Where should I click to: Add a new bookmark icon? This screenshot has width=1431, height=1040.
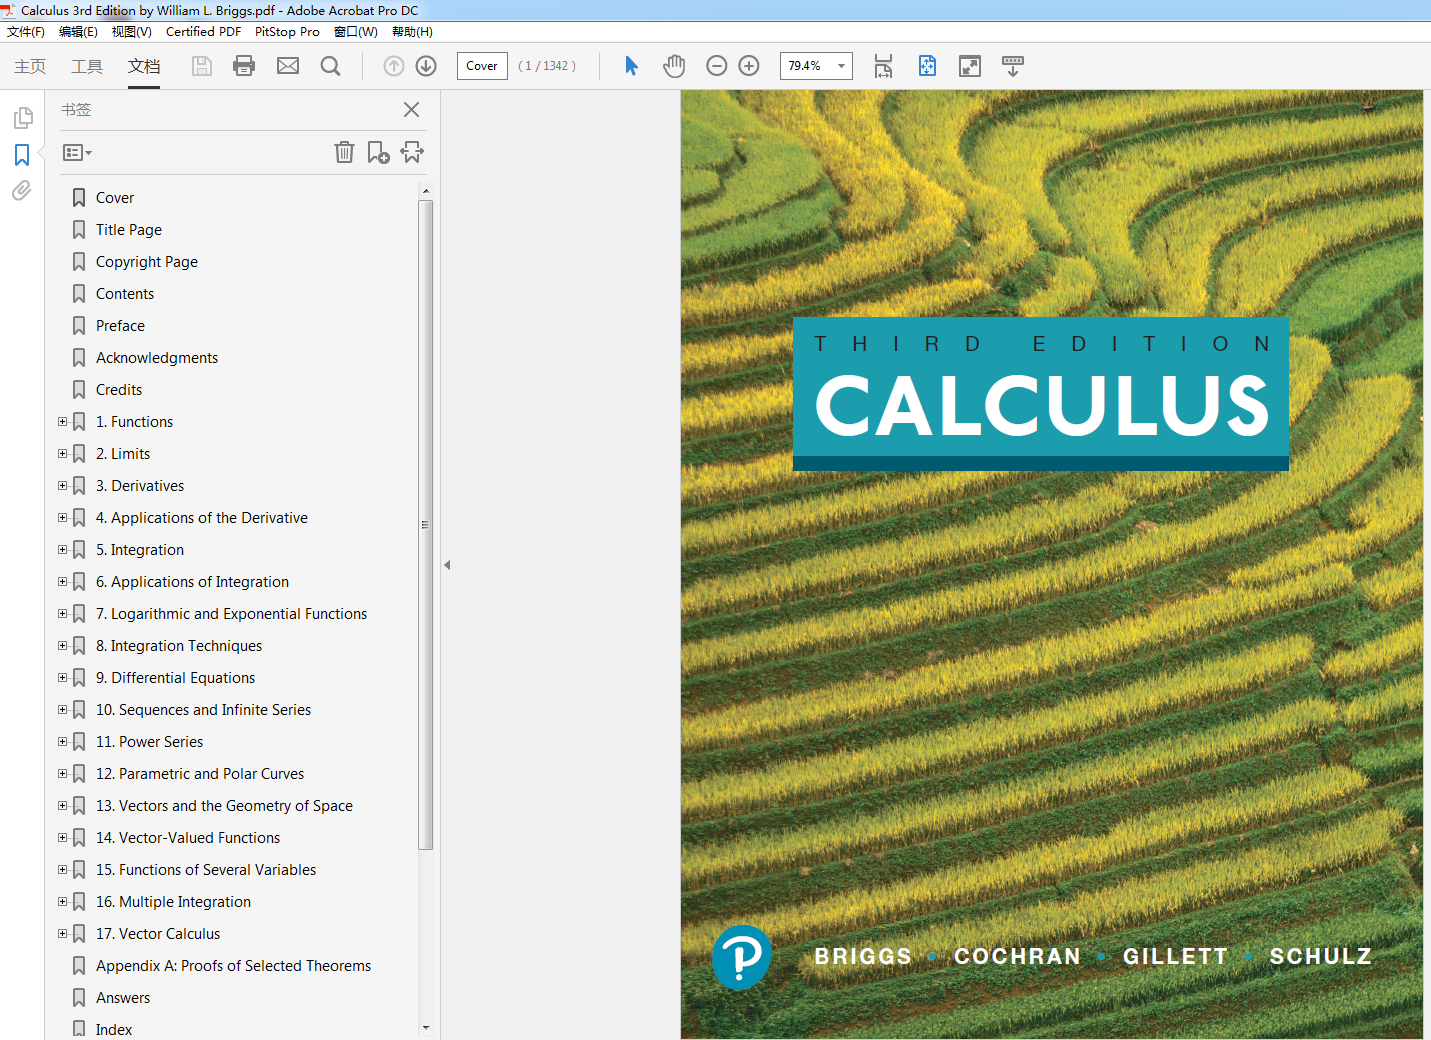pos(378,152)
